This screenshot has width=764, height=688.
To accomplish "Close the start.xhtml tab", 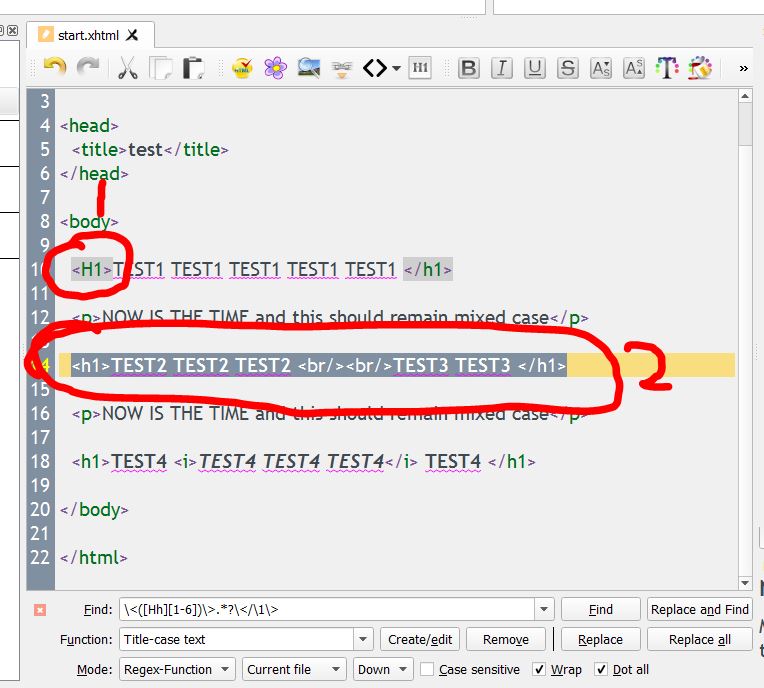I will point(132,35).
